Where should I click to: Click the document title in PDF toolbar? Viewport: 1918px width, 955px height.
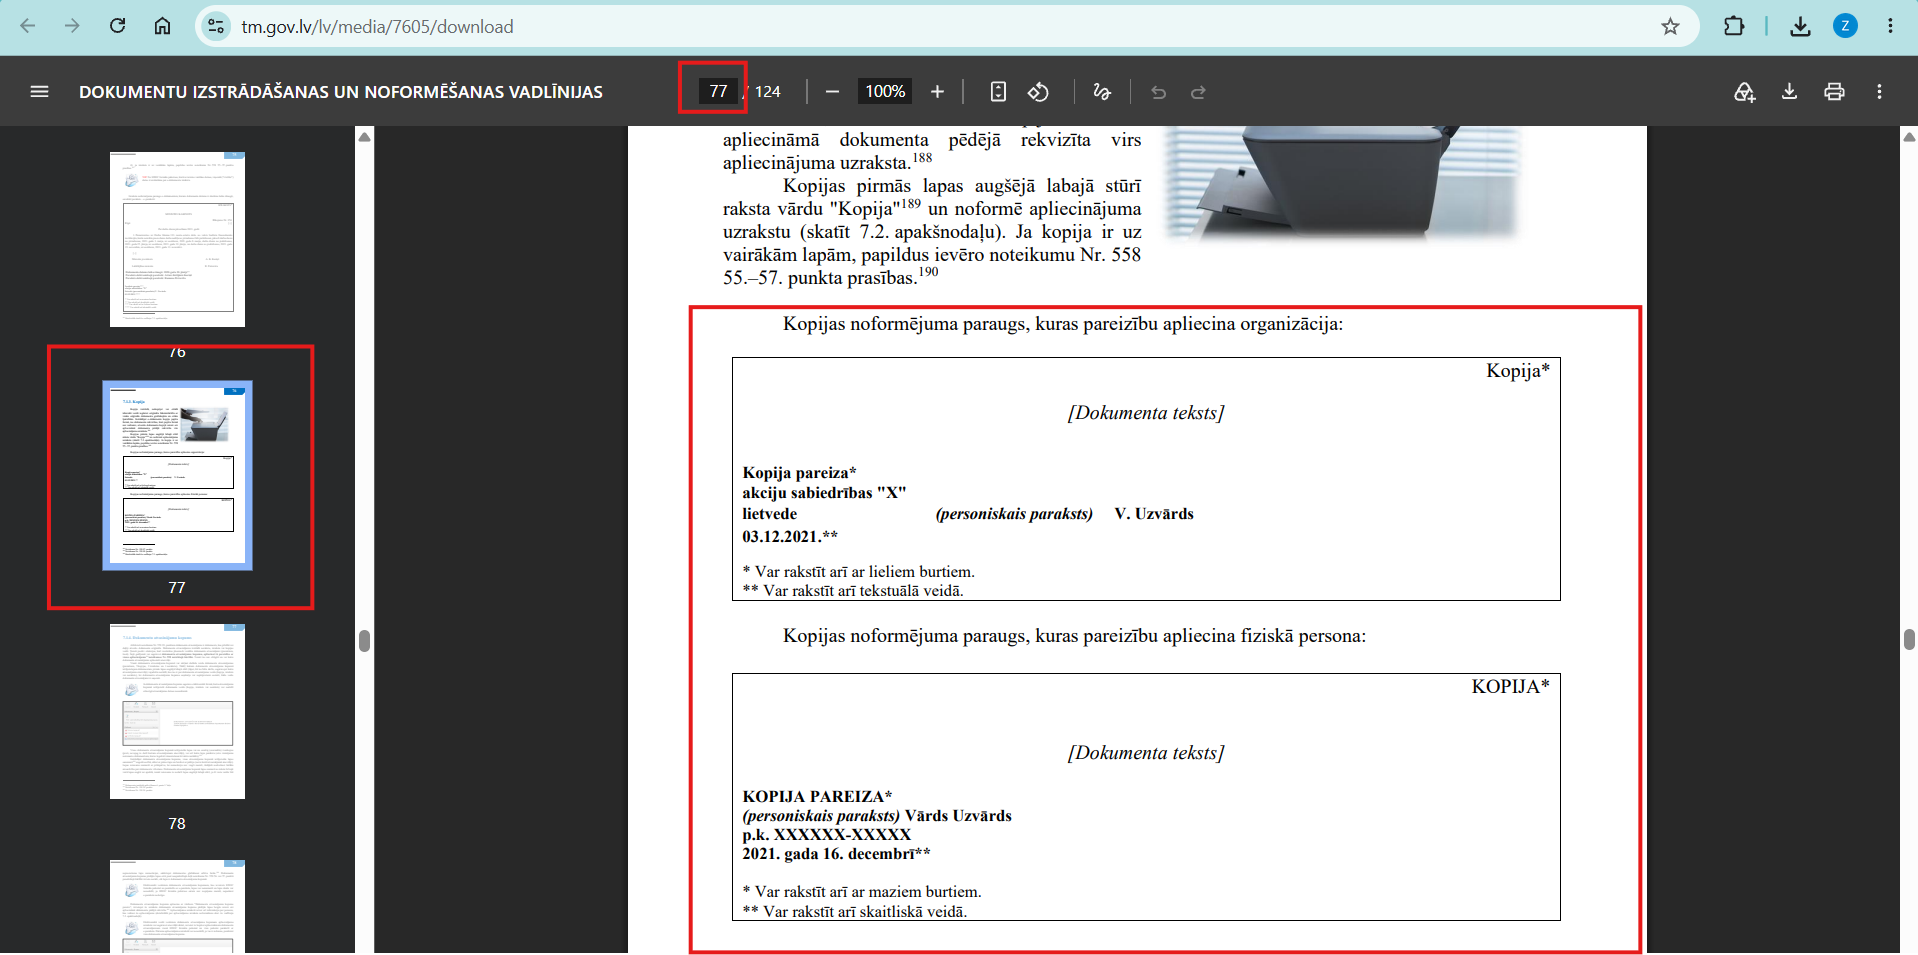coord(341,92)
